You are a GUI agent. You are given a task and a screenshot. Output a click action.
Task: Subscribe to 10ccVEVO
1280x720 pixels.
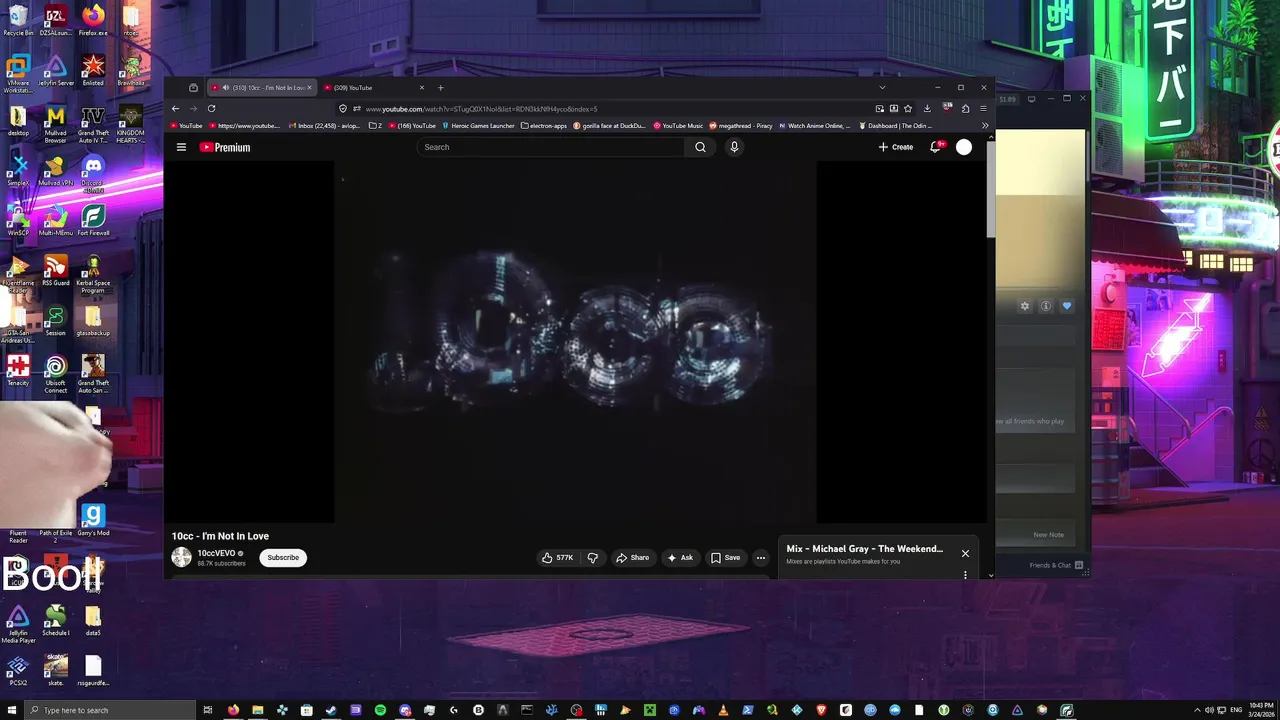283,558
